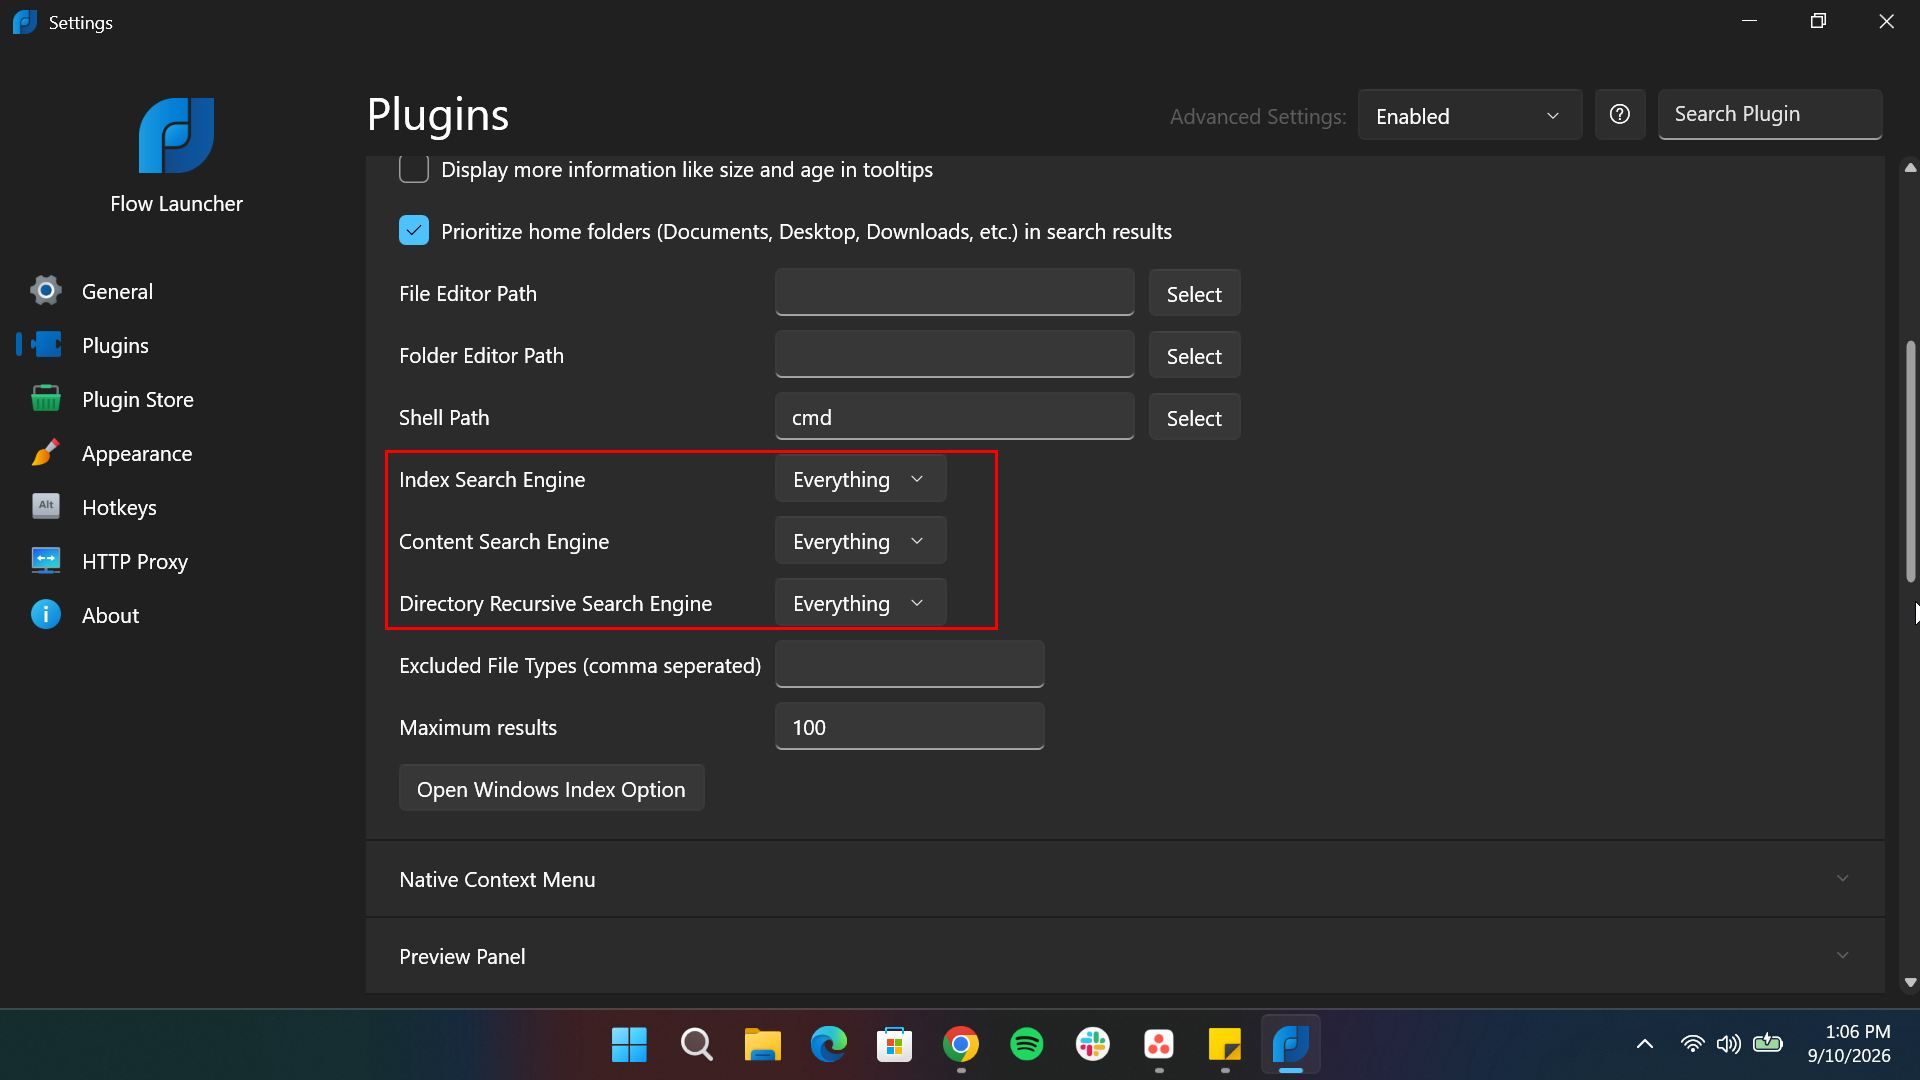Click the General gear icon
The image size is (1920, 1080).
click(x=45, y=291)
